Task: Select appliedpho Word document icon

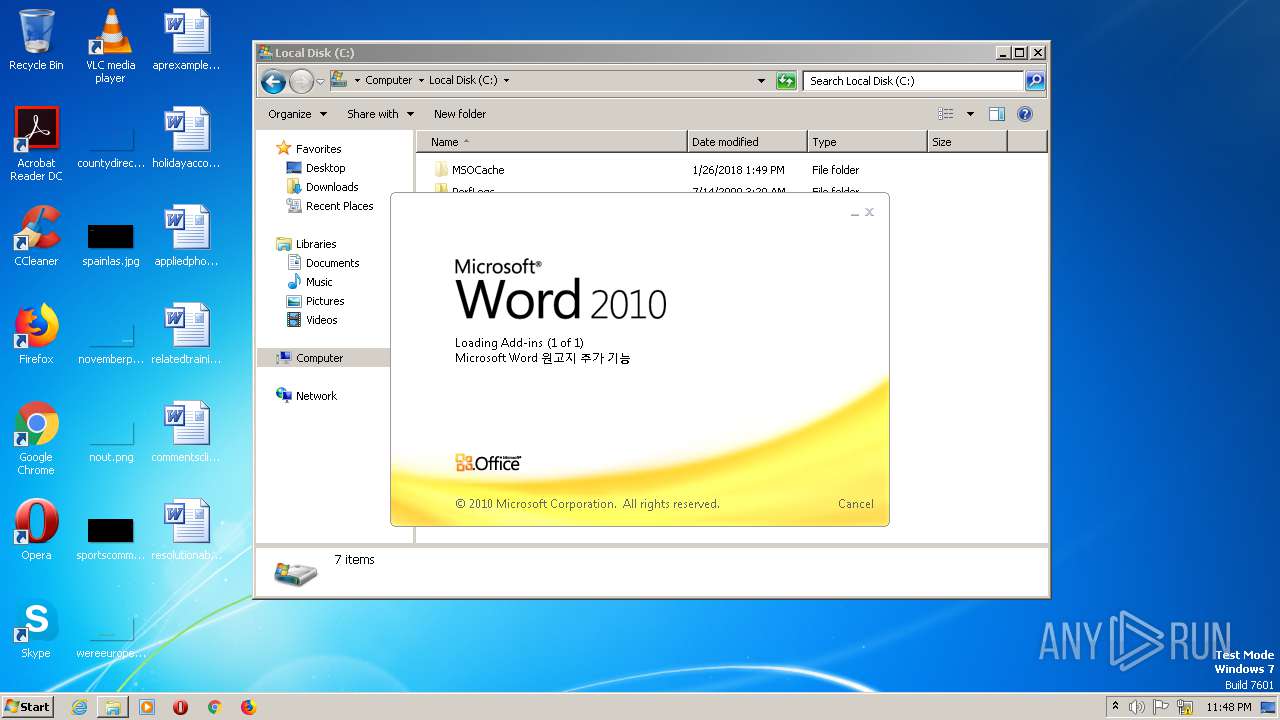Action: pyautogui.click(x=186, y=236)
